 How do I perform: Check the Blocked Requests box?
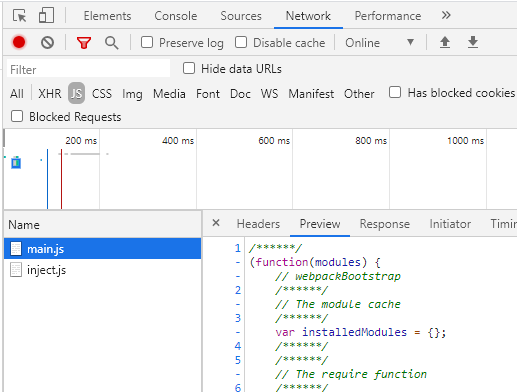coord(17,116)
